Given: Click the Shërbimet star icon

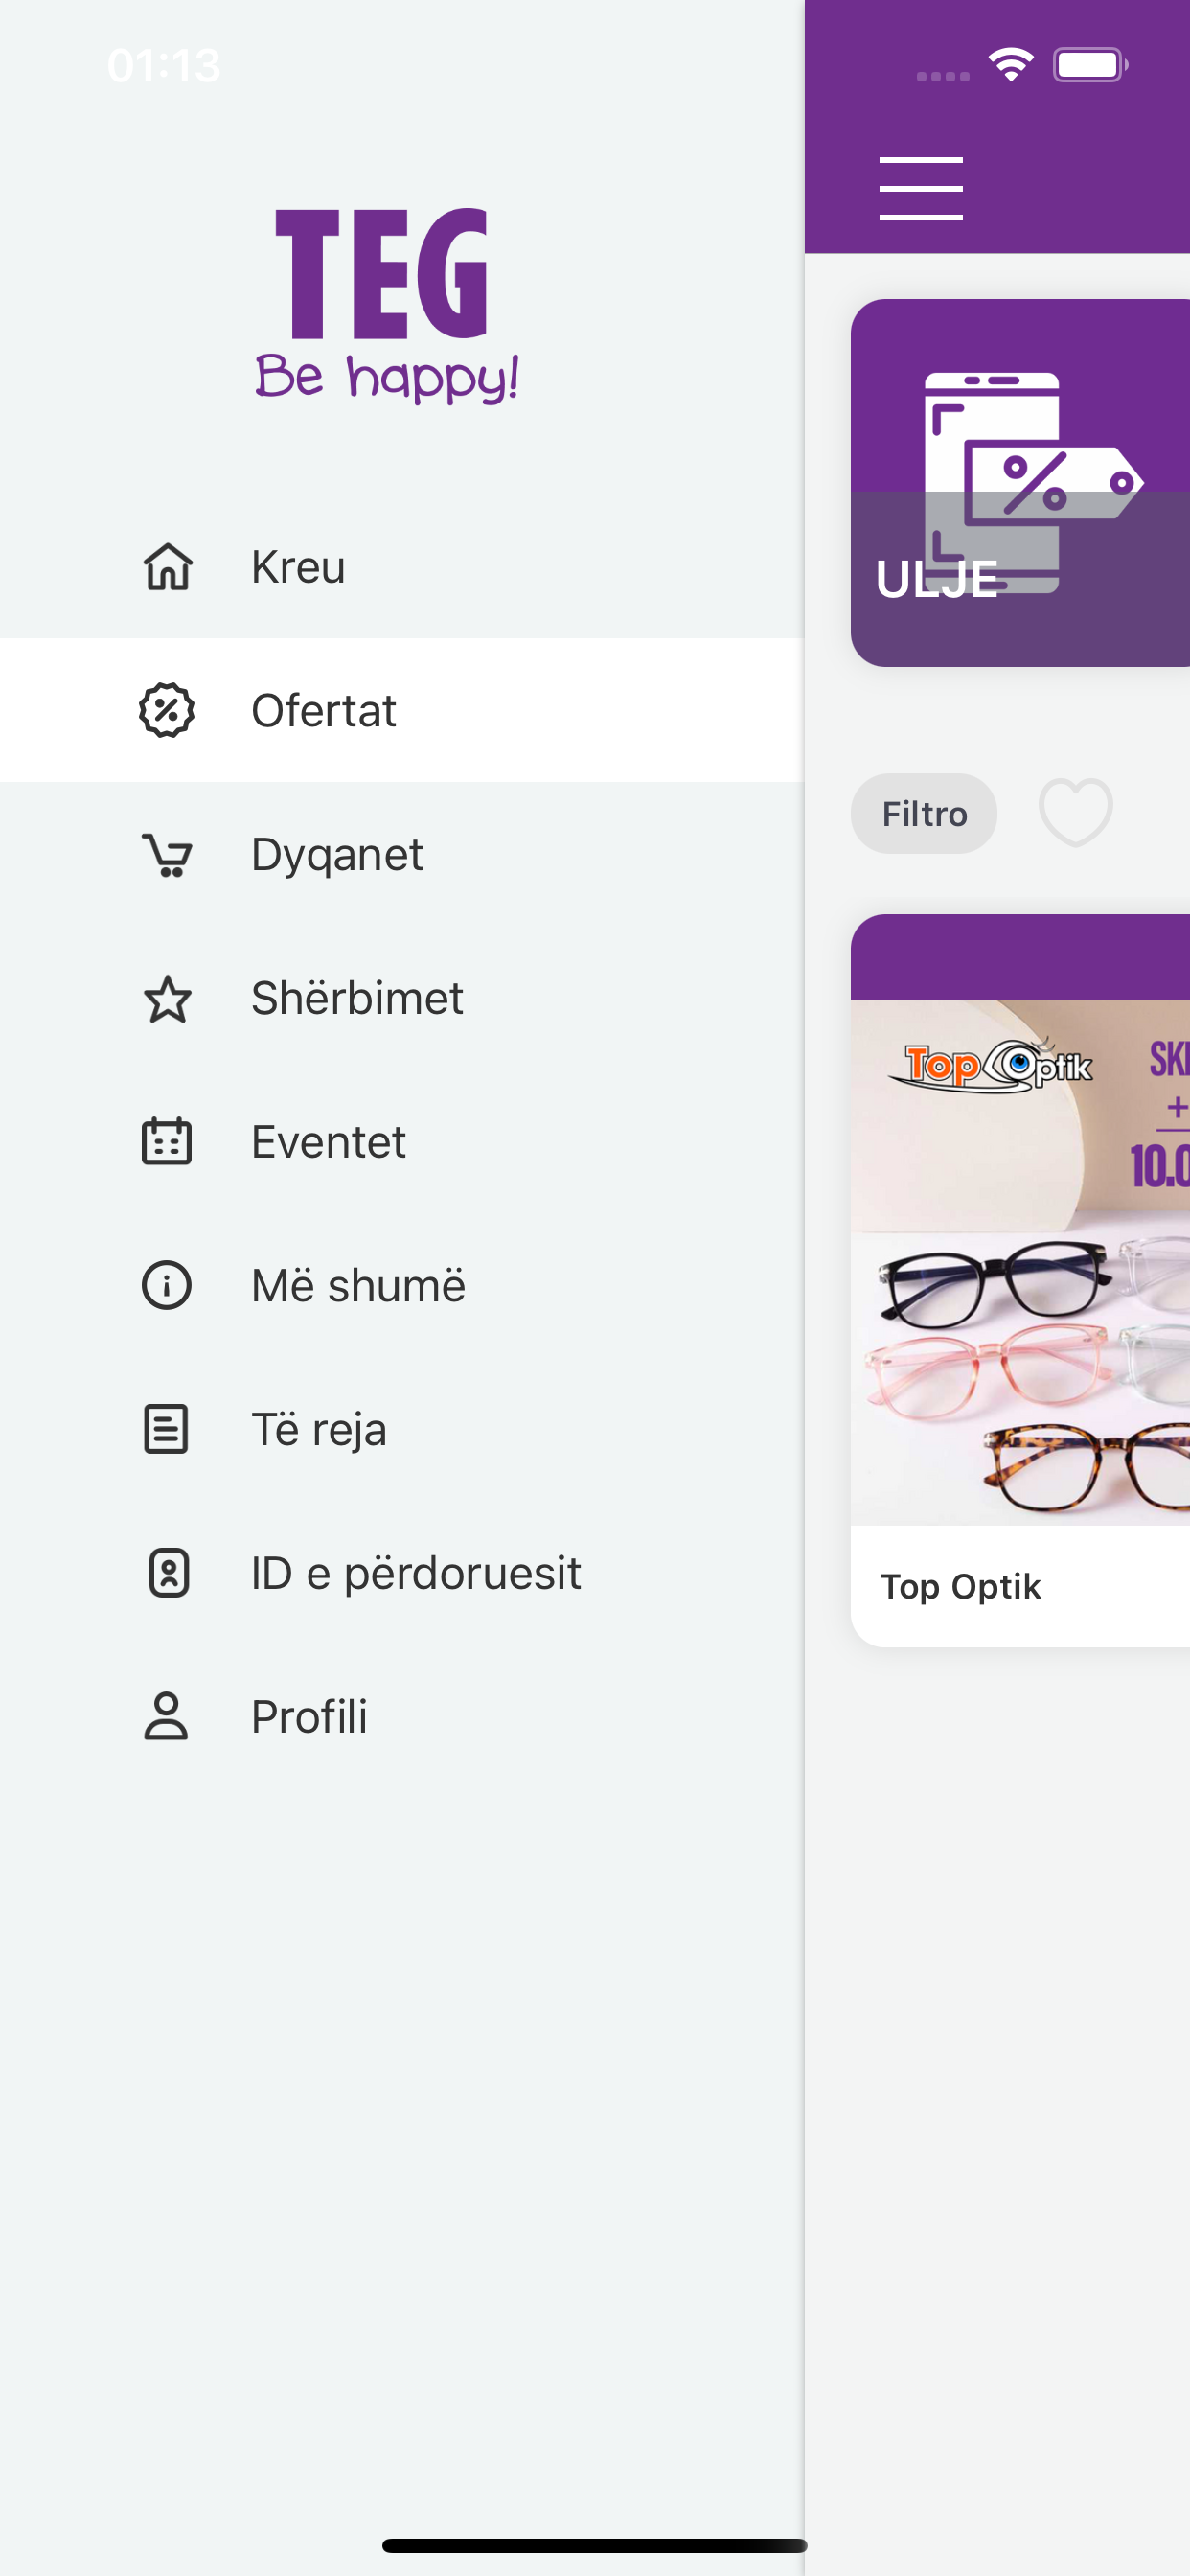Looking at the screenshot, I should click(x=166, y=999).
